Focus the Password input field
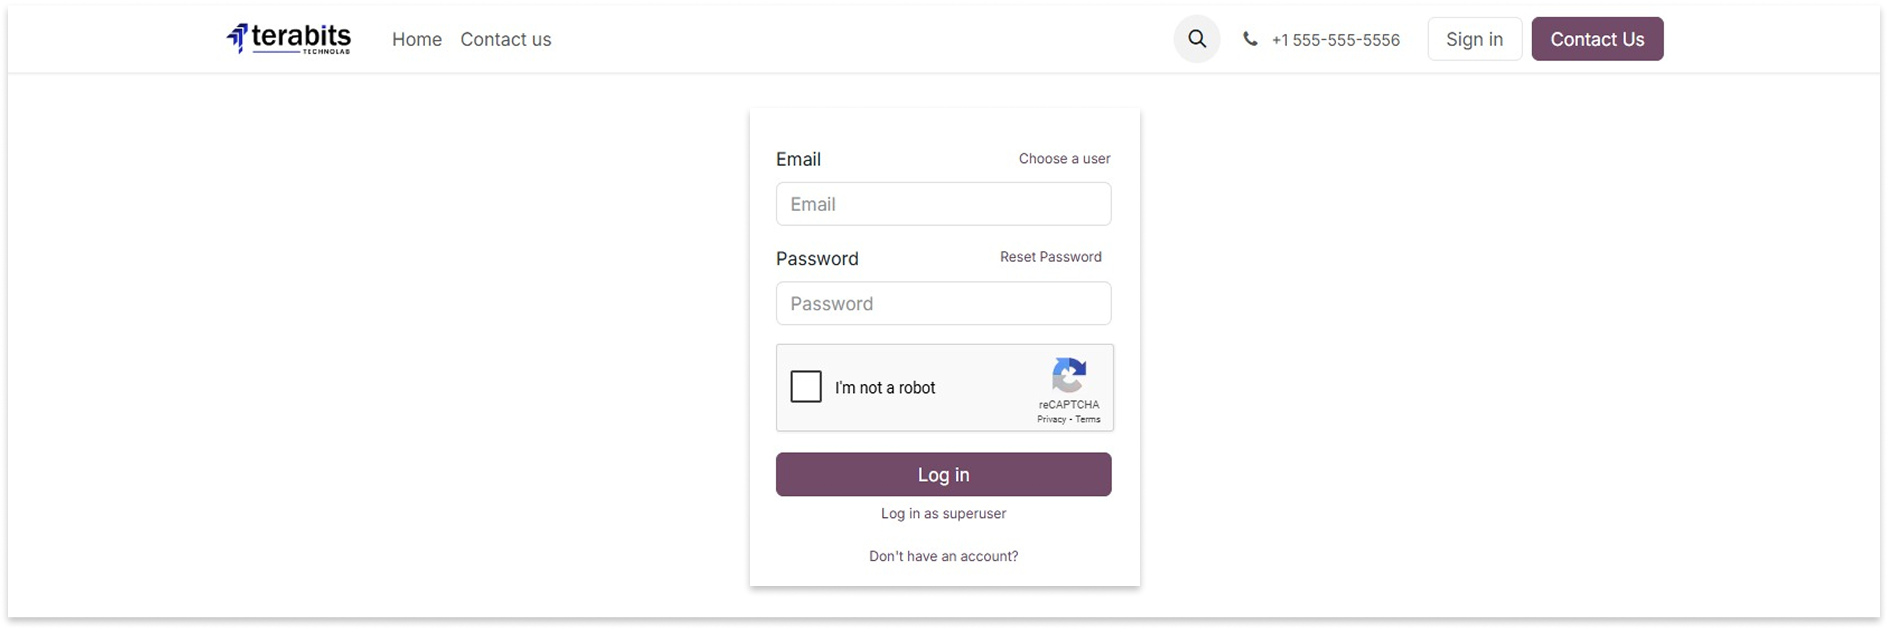Viewport: 1888px width, 629px height. pyautogui.click(x=943, y=303)
